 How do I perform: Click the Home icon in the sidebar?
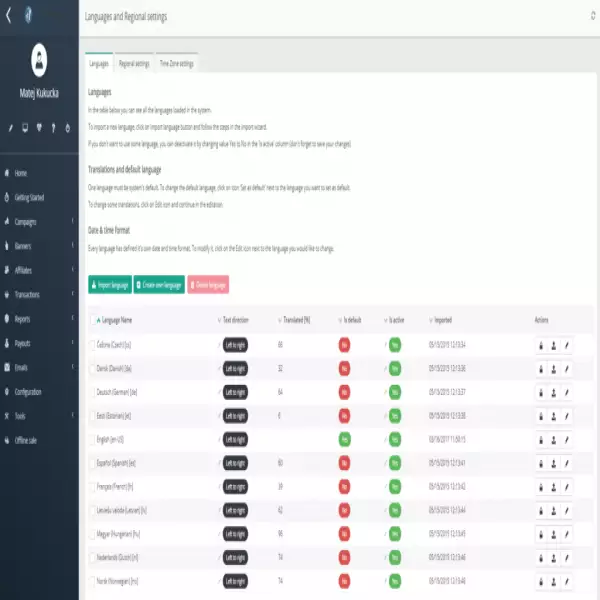coord(7,173)
